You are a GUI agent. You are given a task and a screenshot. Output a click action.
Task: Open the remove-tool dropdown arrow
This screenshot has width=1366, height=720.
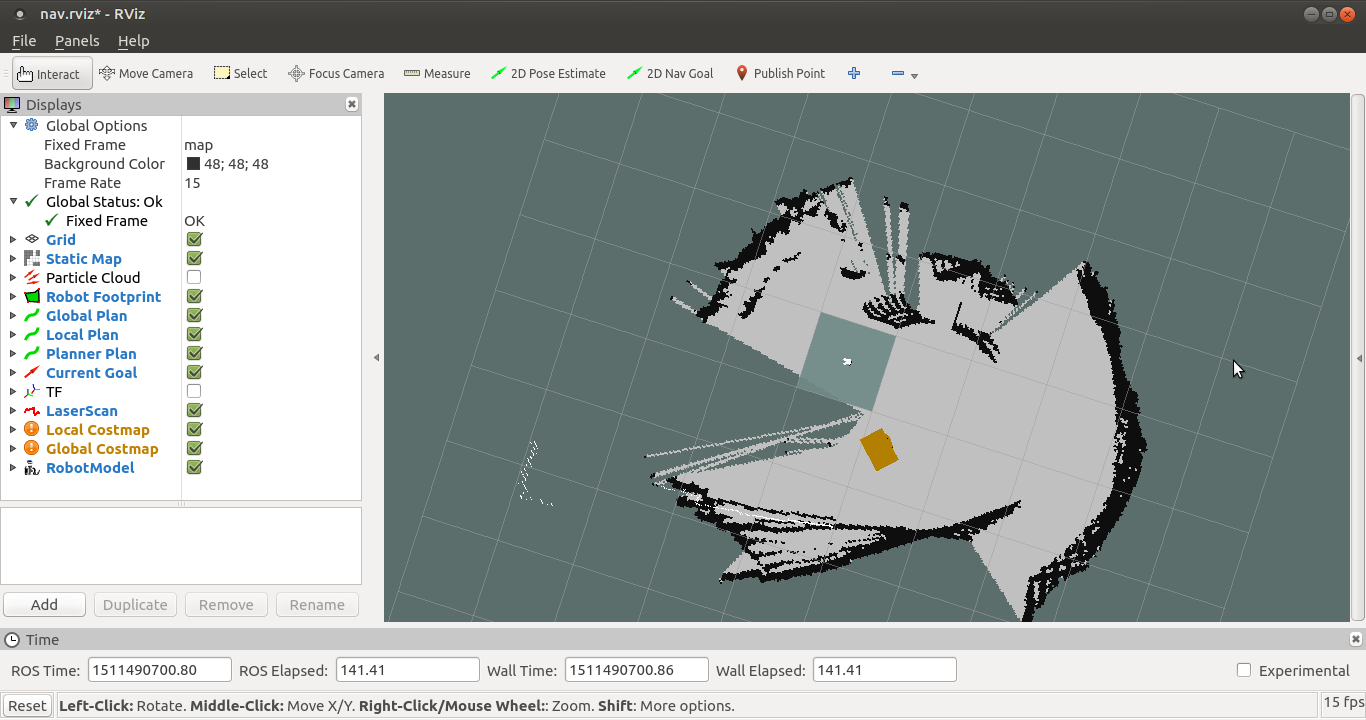point(914,75)
